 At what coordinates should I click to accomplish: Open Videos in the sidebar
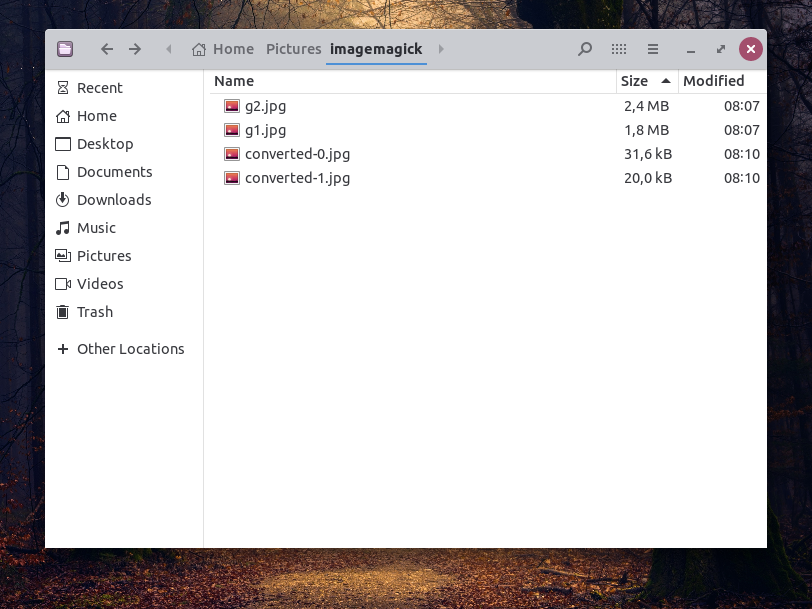click(x=124, y=284)
